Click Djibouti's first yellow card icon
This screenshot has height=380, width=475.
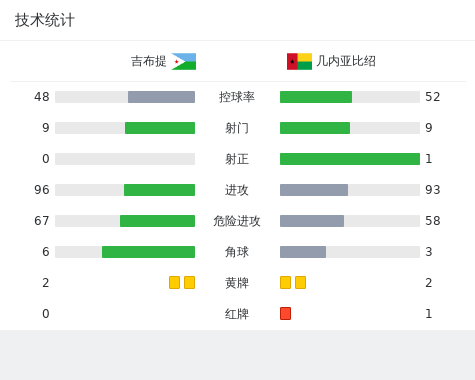174,282
